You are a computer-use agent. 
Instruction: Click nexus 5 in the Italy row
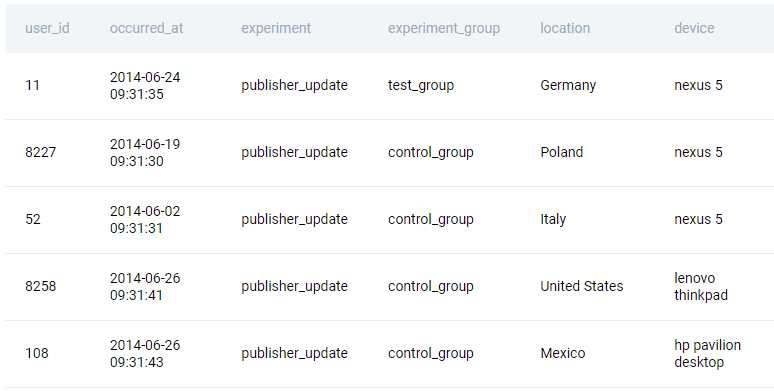[x=698, y=219]
